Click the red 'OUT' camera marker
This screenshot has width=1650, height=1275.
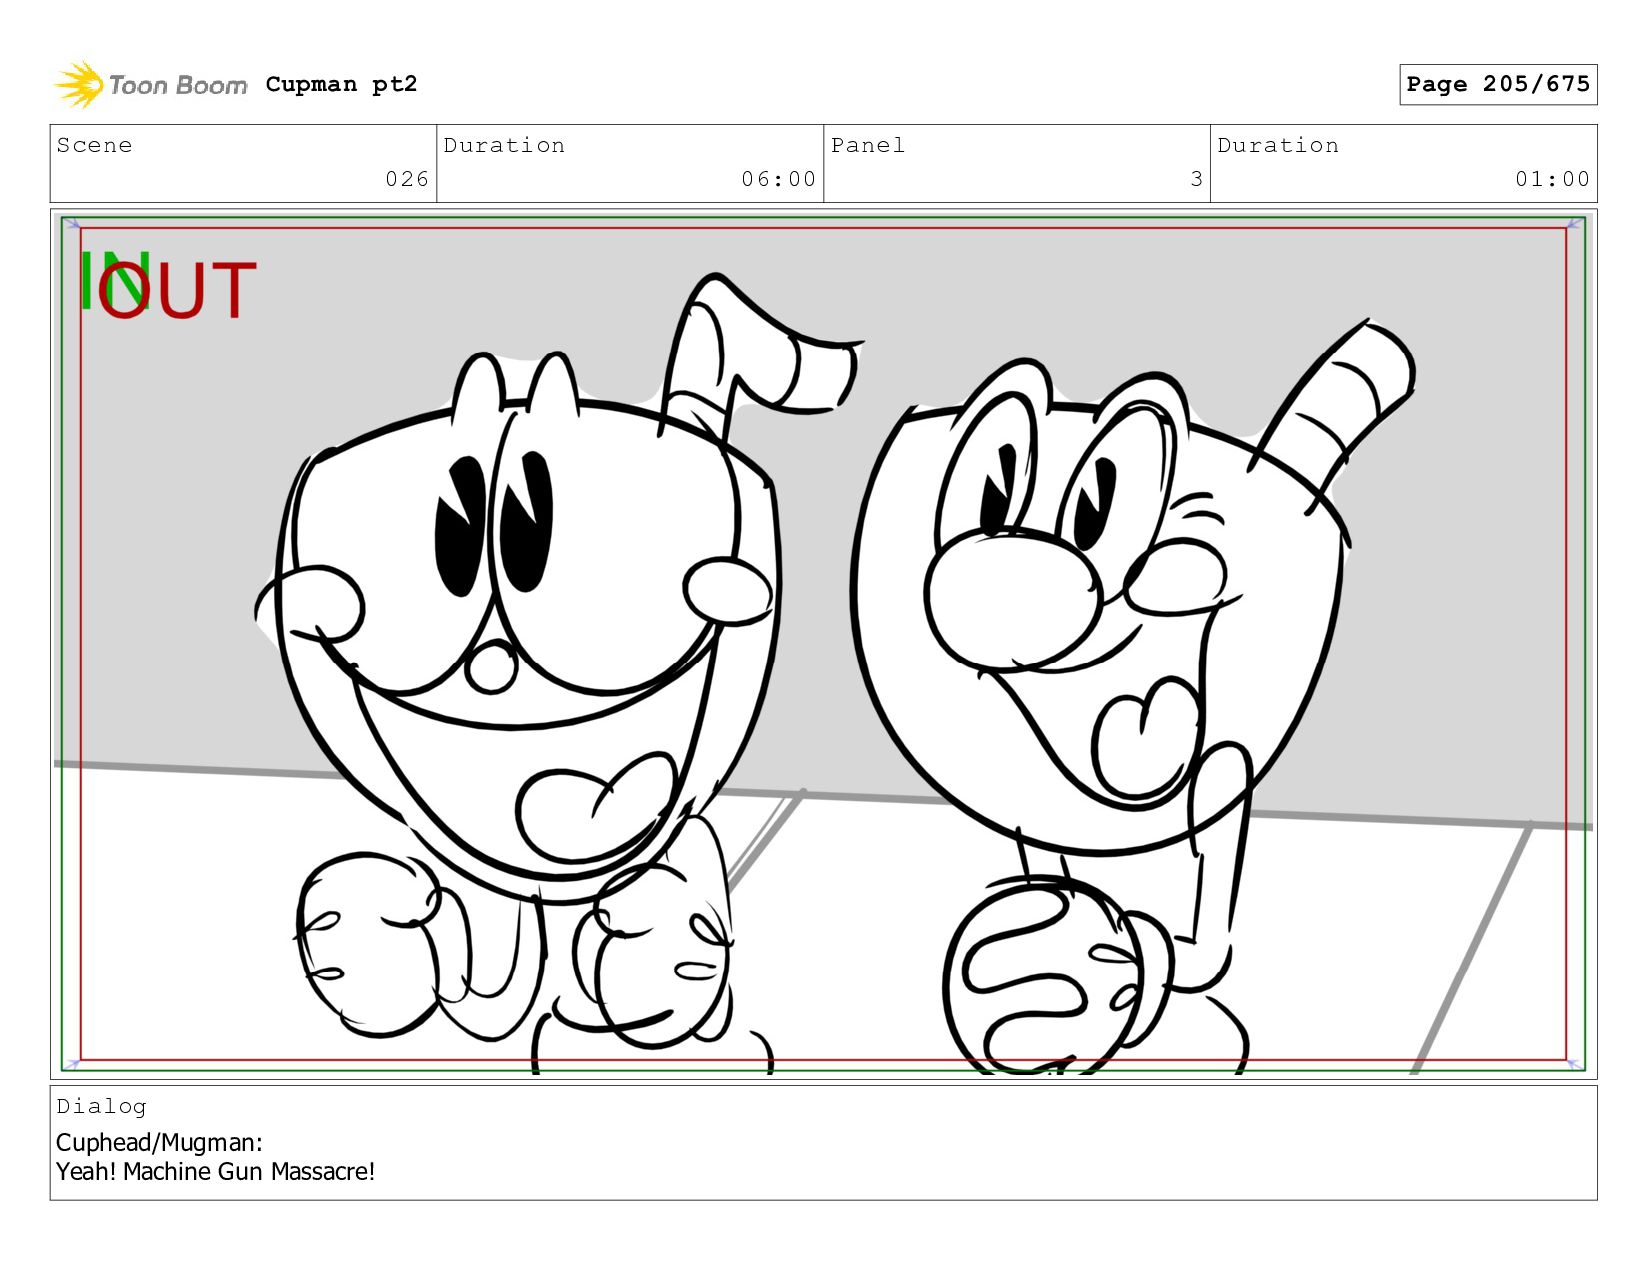click(178, 290)
